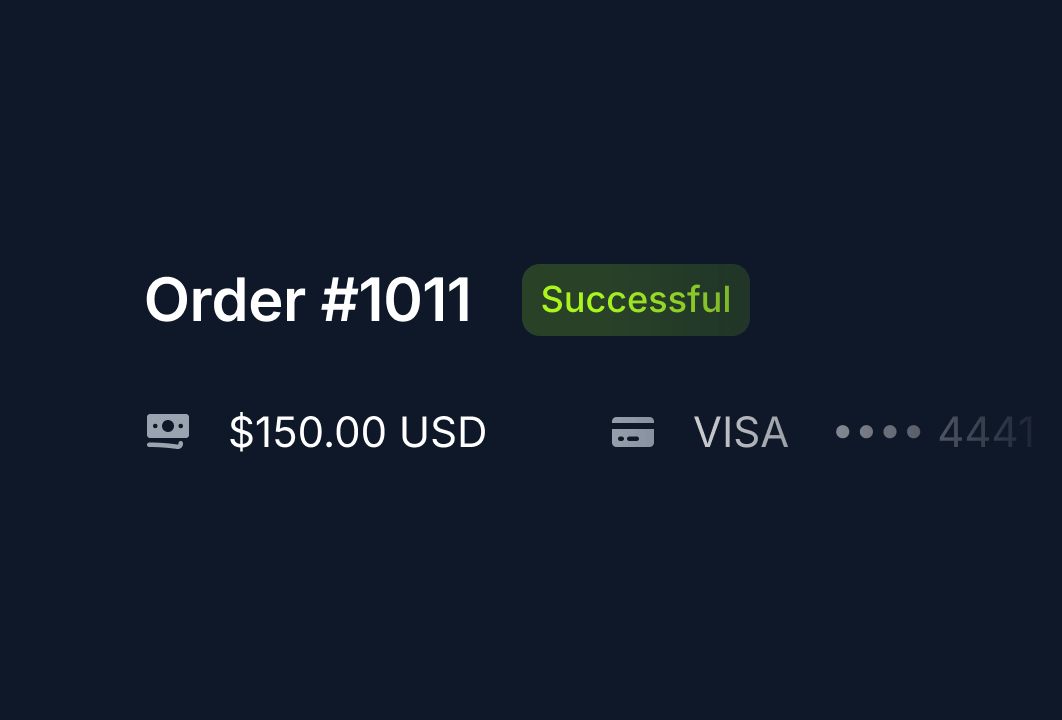The width and height of the screenshot is (1062, 720).
Task: Check the Successful payment status label
Action: [x=635, y=300]
